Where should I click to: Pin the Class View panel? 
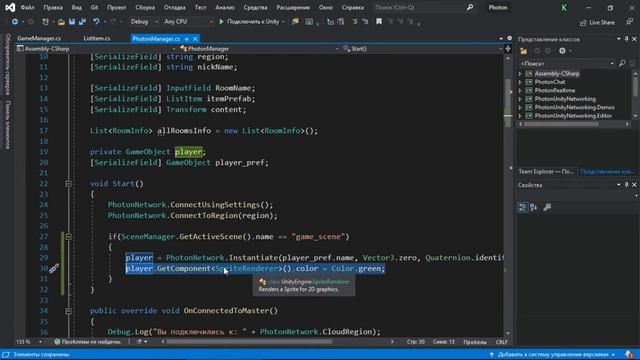tap(627, 39)
